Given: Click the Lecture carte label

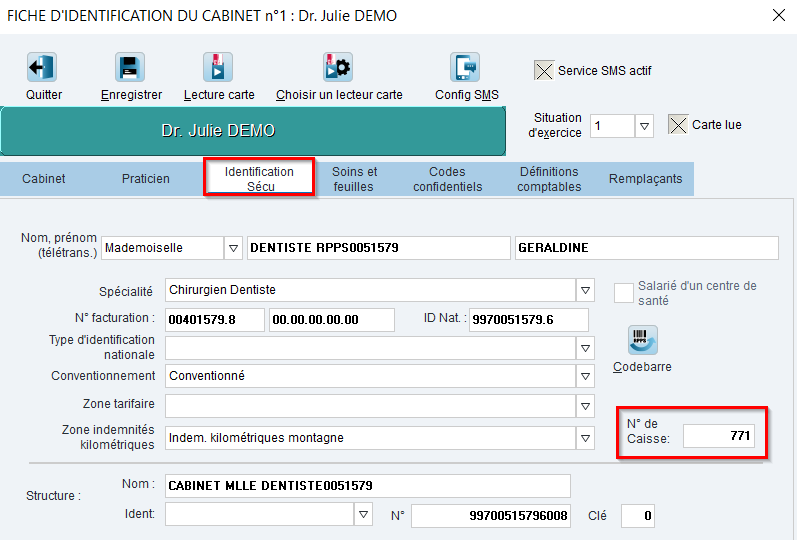Looking at the screenshot, I should [x=219, y=95].
